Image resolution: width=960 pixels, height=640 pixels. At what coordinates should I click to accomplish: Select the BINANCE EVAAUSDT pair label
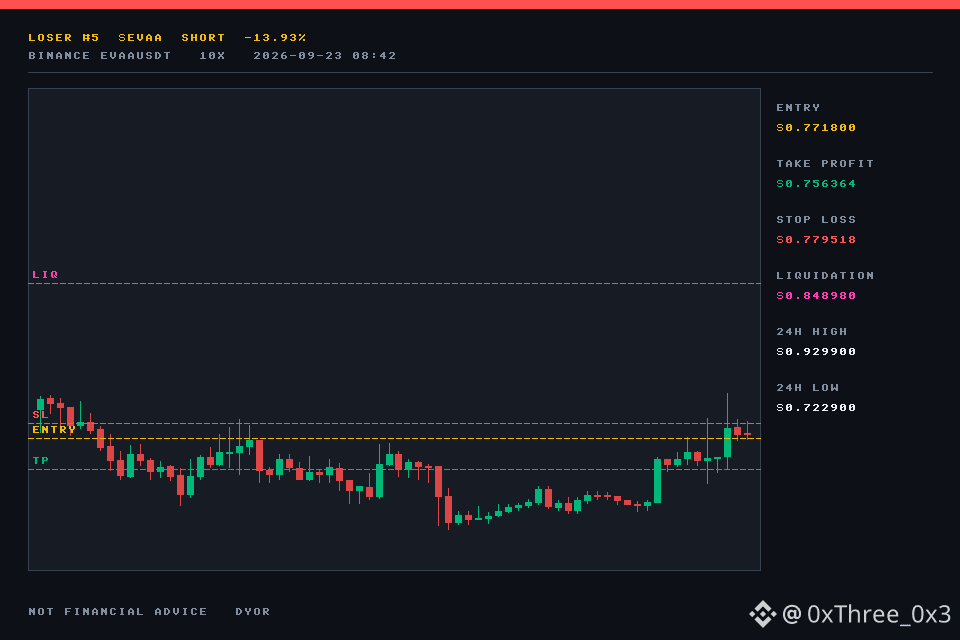click(x=100, y=56)
